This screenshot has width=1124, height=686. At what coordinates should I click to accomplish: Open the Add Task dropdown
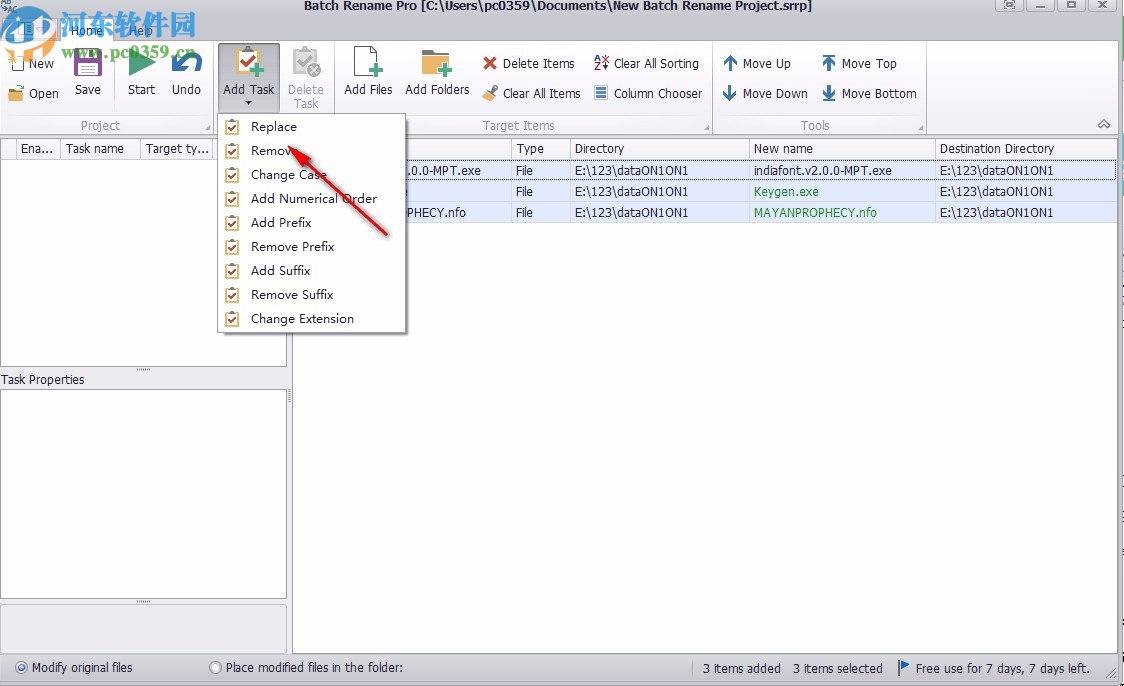point(249,77)
